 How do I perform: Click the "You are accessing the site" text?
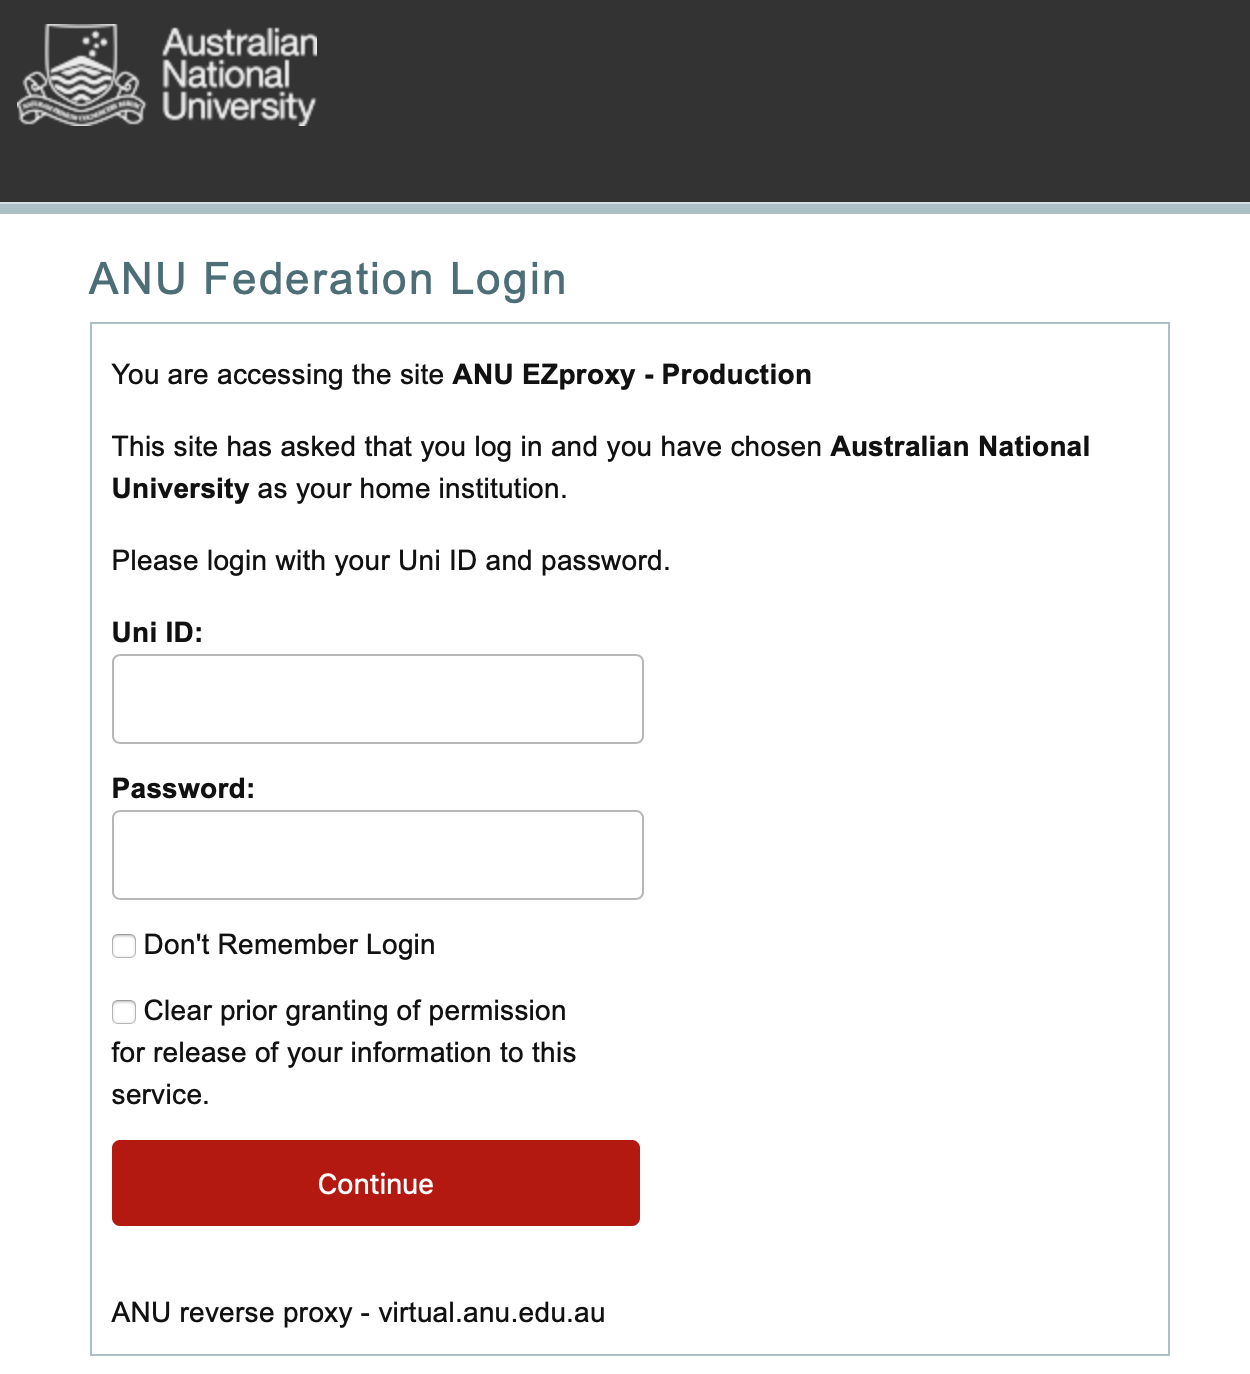pyautogui.click(x=278, y=374)
